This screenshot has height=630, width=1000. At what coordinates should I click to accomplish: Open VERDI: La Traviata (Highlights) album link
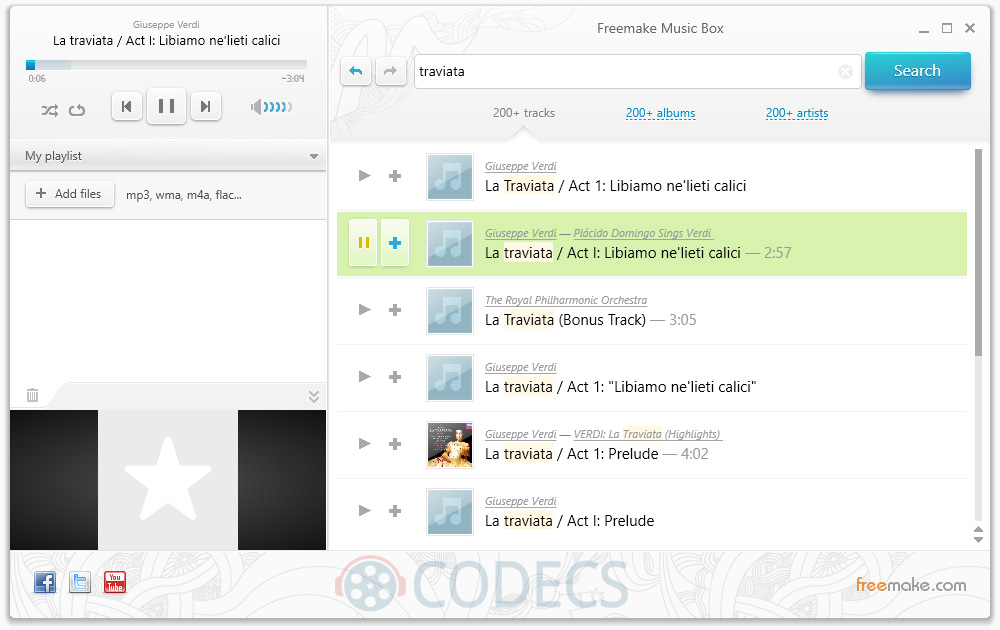click(x=647, y=434)
